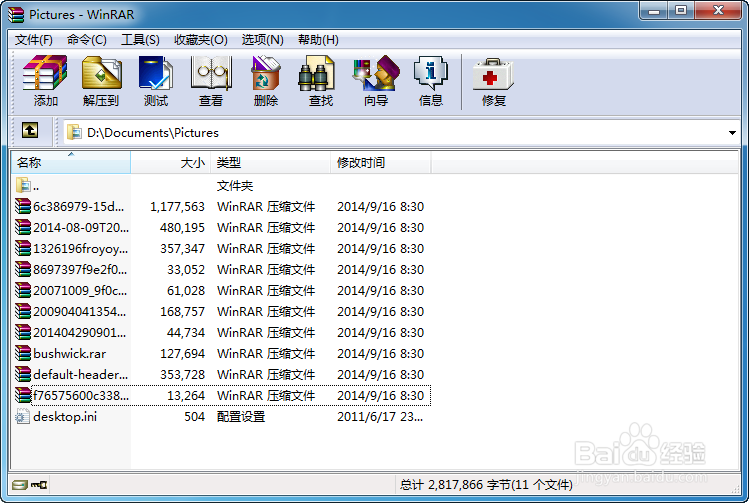The height and width of the screenshot is (503, 749).
Task: Click size value 127,694
Action: tap(182, 353)
